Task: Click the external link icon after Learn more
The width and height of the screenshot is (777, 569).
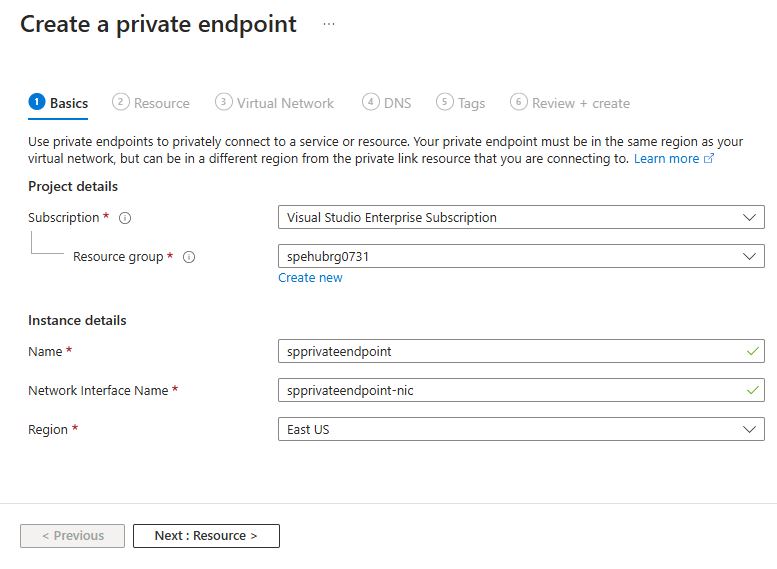Action: (x=709, y=159)
